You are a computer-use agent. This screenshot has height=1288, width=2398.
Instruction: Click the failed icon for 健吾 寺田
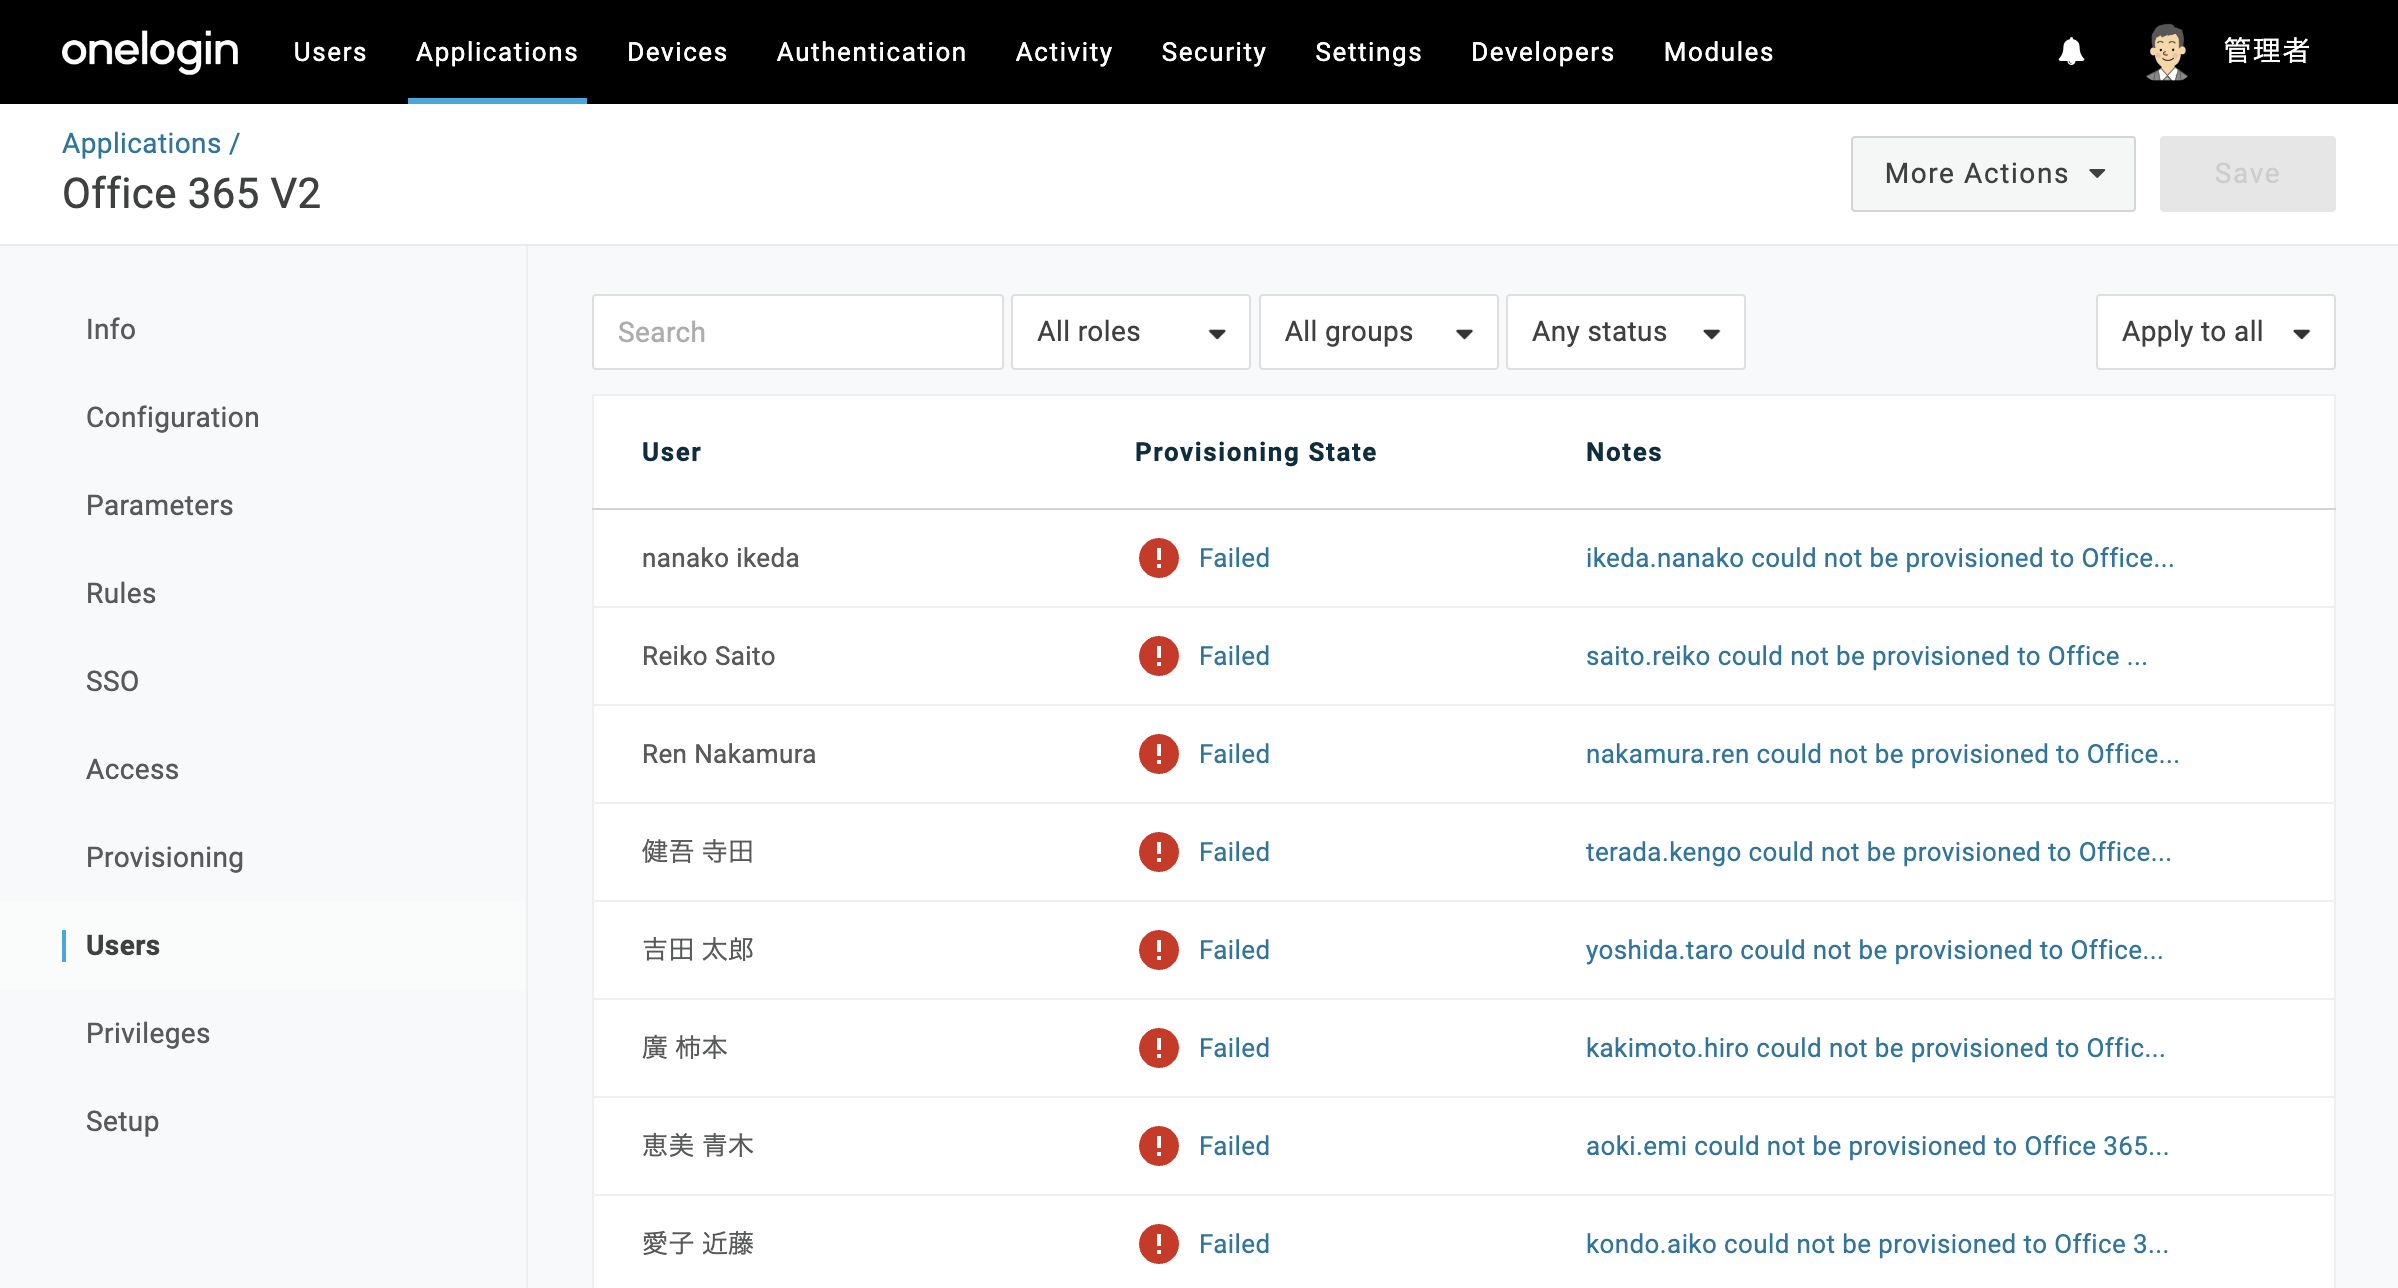point(1158,852)
